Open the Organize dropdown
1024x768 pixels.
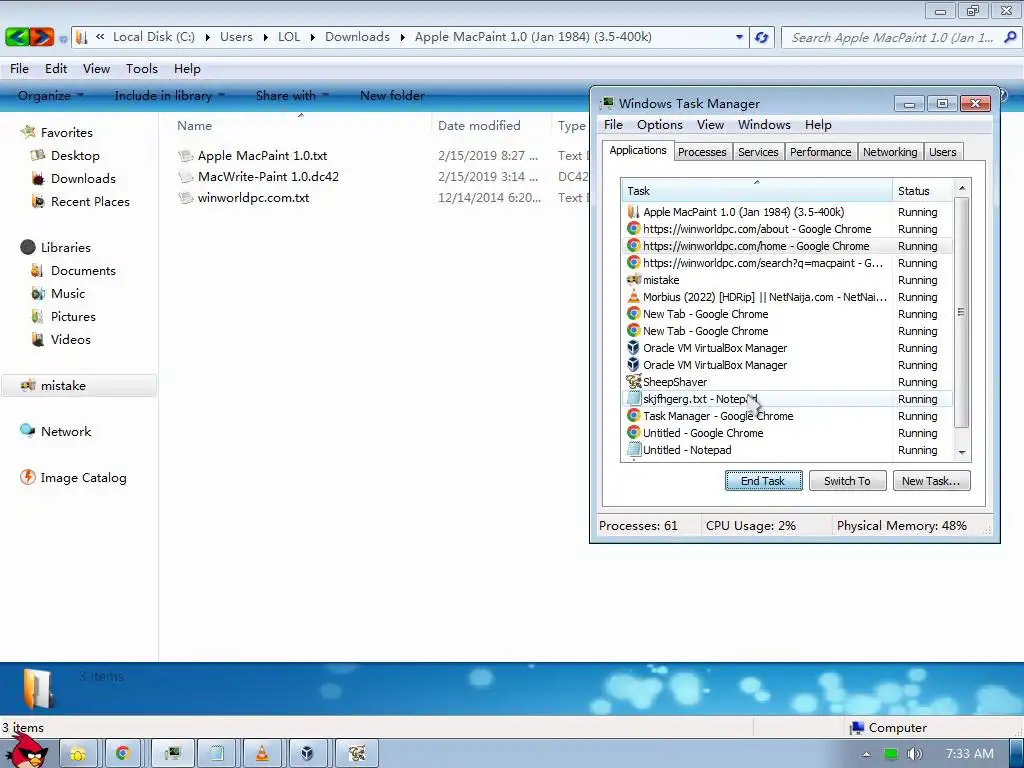51,95
